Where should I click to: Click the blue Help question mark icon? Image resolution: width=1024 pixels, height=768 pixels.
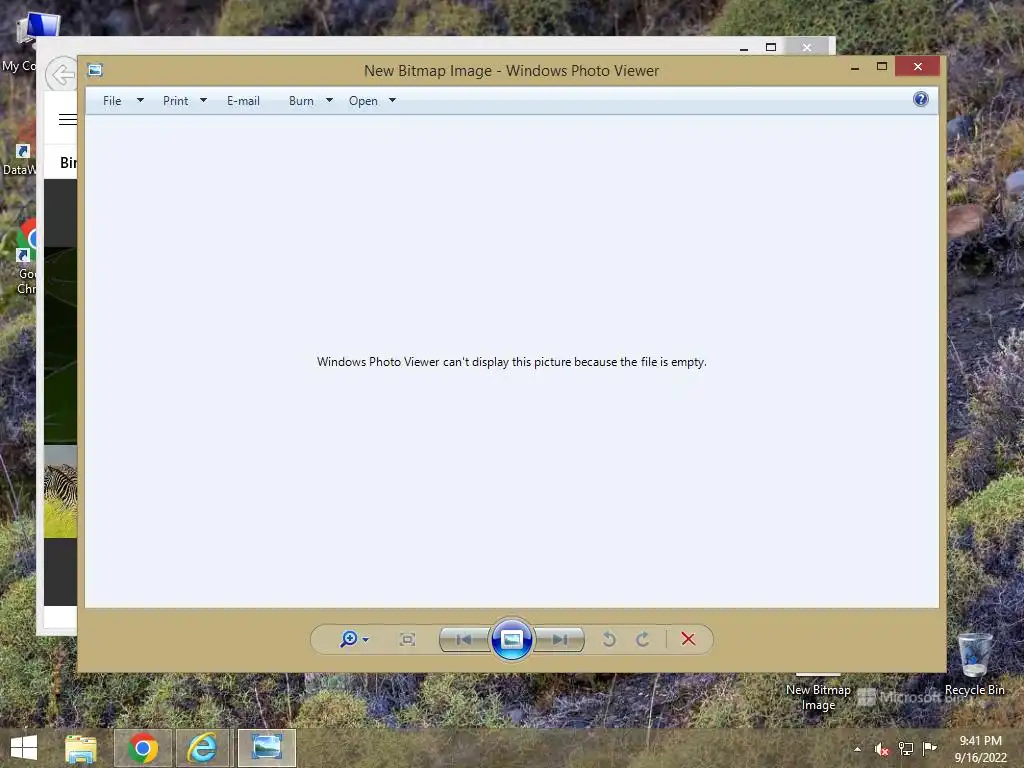click(x=921, y=99)
